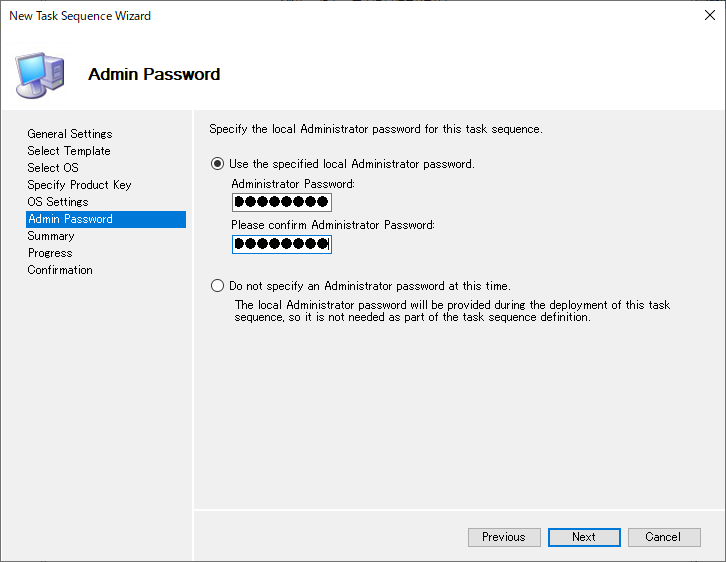This screenshot has height=562, width=726.
Task: Jump to the Select OS step
Action: pyautogui.click(x=53, y=168)
